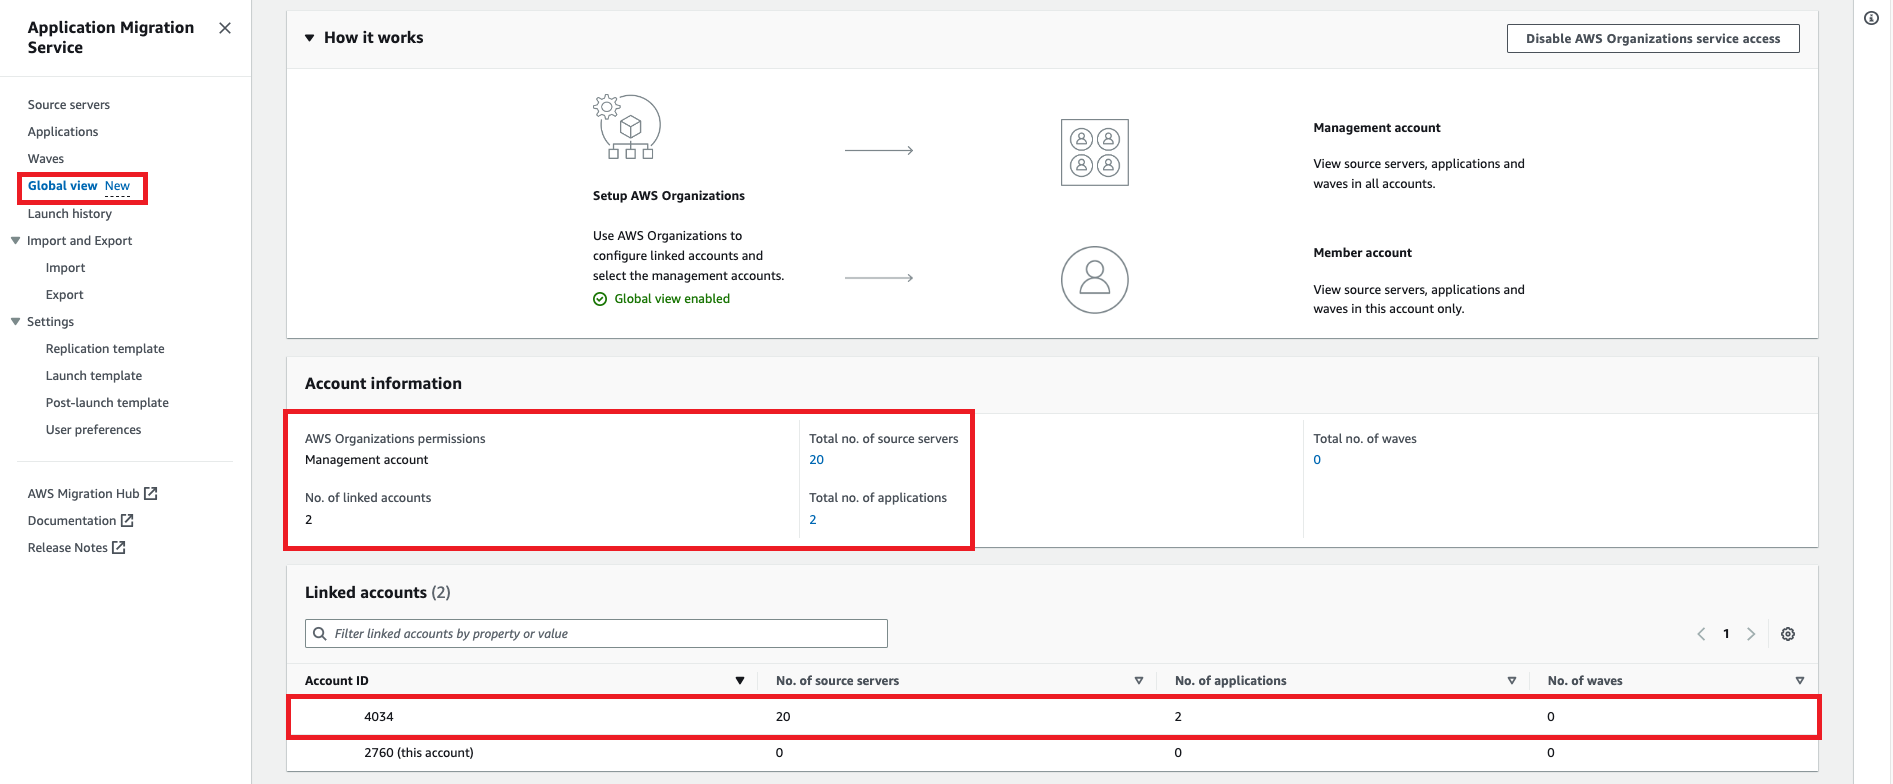
Task: Collapse the How it works section
Action: point(310,38)
